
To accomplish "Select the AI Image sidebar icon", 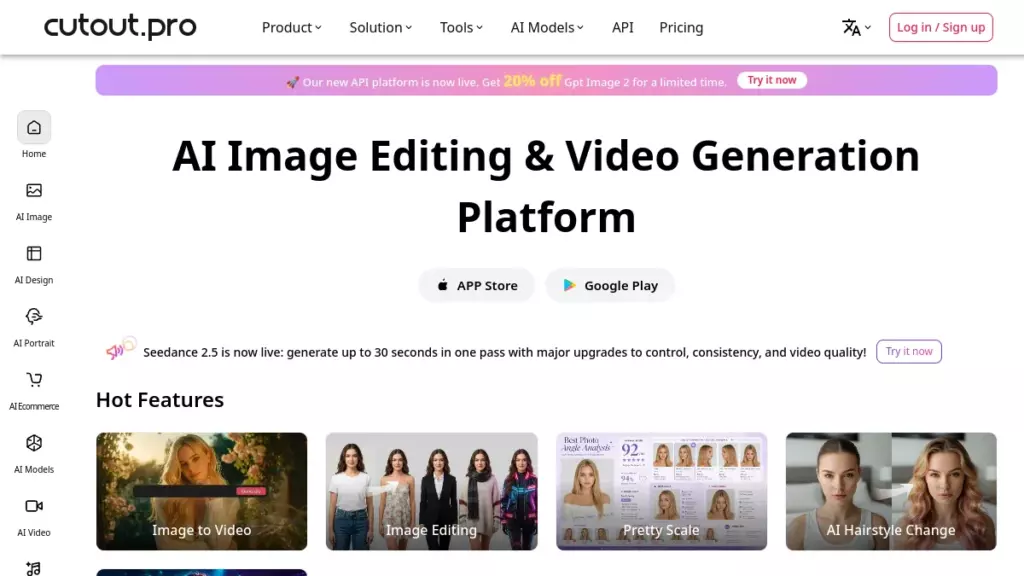I will pyautogui.click(x=34, y=190).
